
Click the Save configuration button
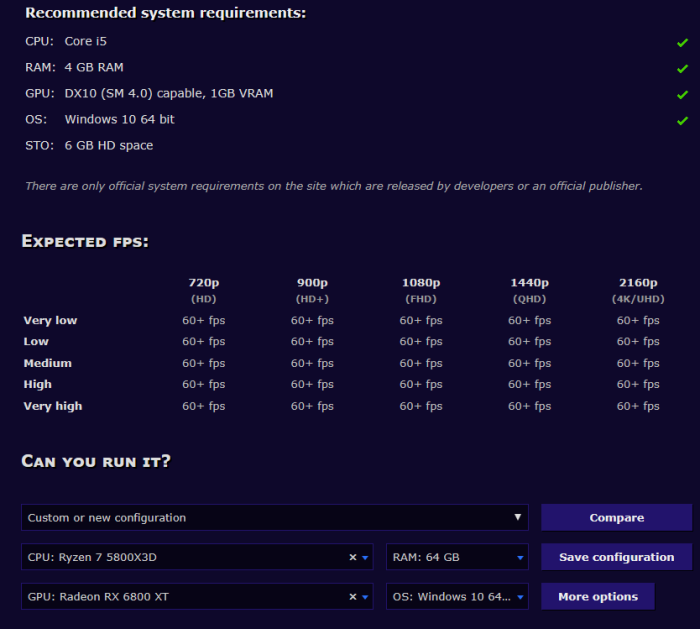617,557
